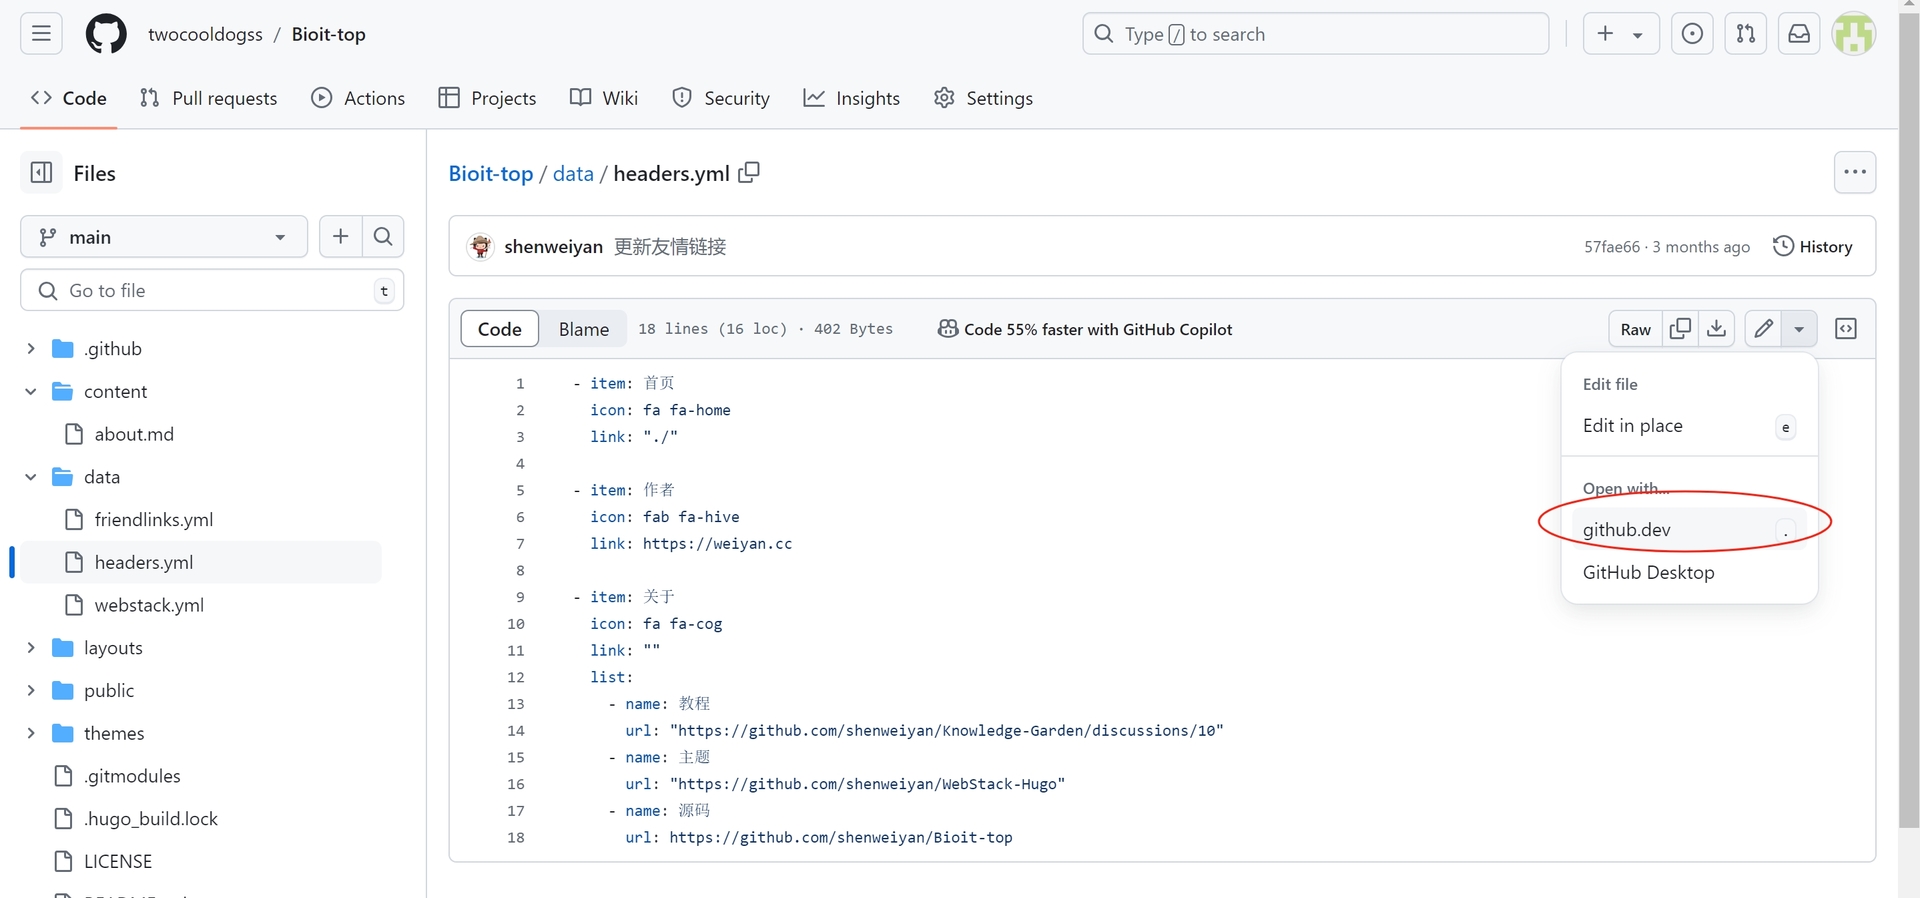This screenshot has height=898, width=1920.
Task: Open the symbols panel icon
Action: pyautogui.click(x=1846, y=329)
